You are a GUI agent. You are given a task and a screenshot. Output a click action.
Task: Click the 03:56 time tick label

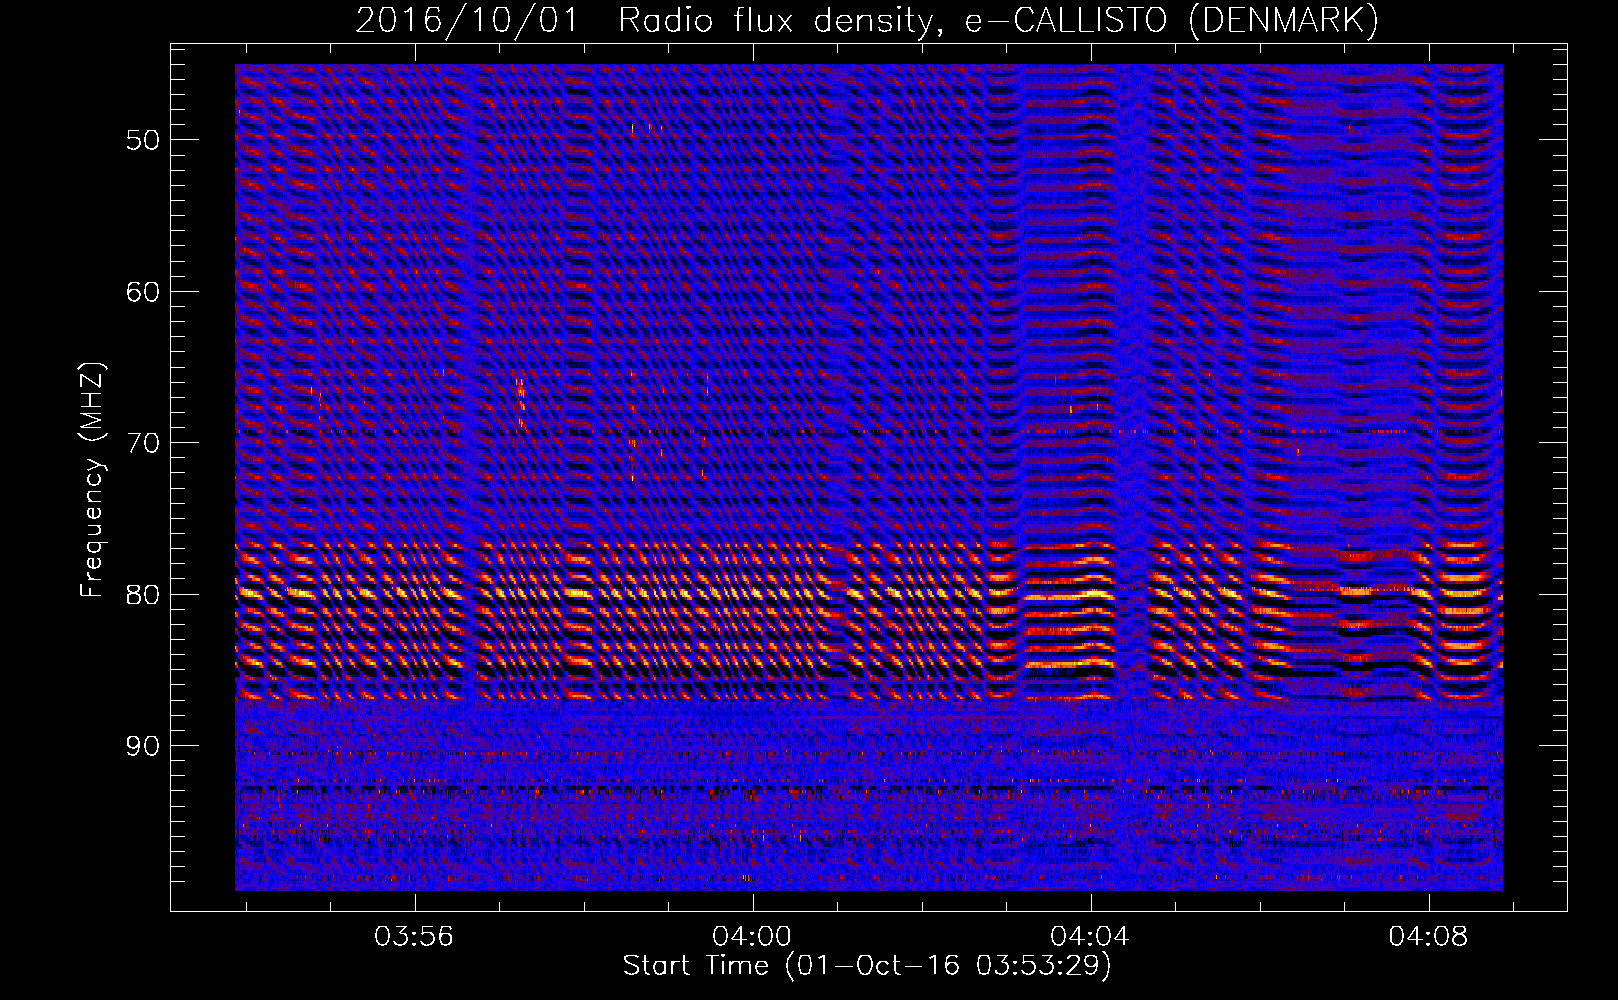tap(413, 936)
